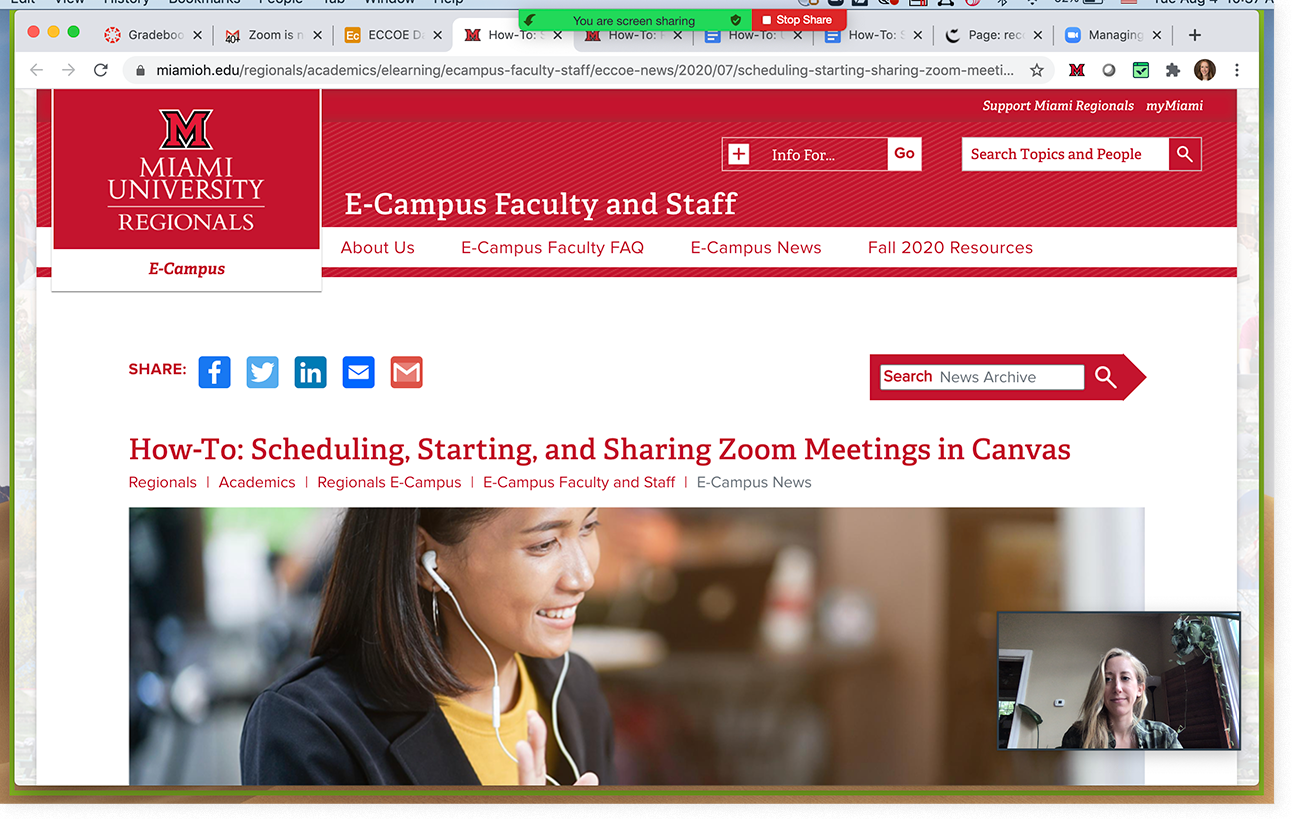Close the Managing tab

(x=1157, y=35)
